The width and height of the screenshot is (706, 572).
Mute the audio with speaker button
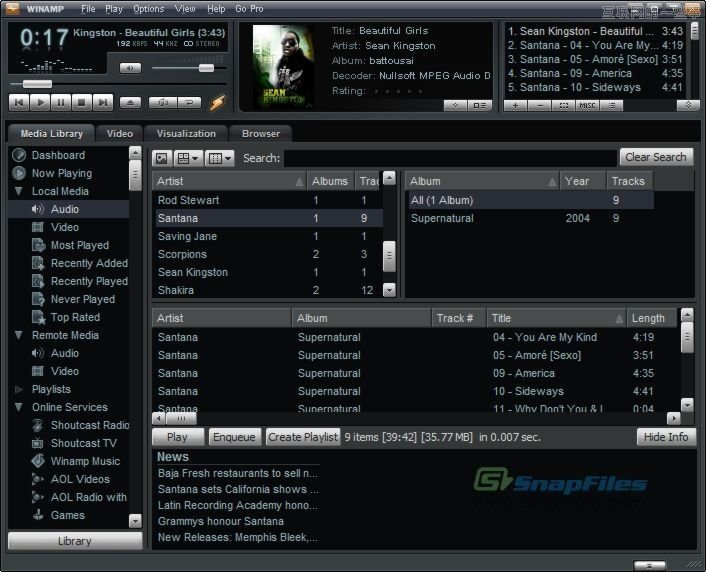(130, 68)
